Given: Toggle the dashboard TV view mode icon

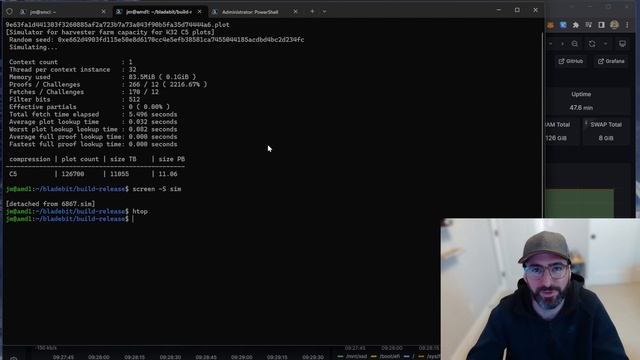Looking at the screenshot, I should tap(622, 44).
